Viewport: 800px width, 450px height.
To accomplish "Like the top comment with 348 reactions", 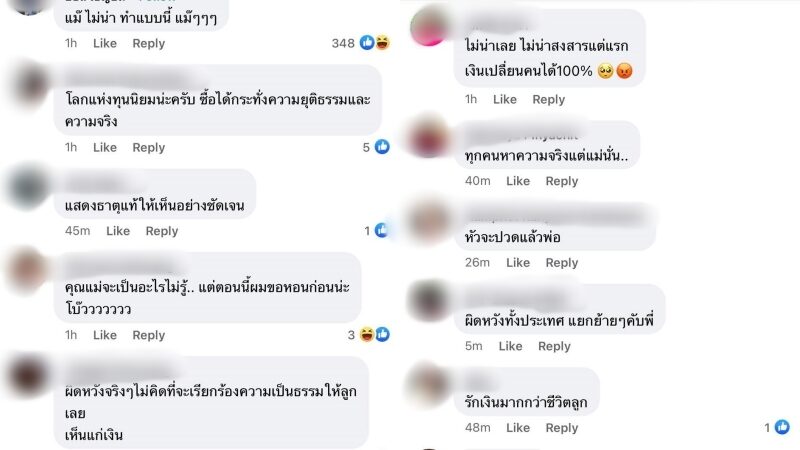I will 105,43.
